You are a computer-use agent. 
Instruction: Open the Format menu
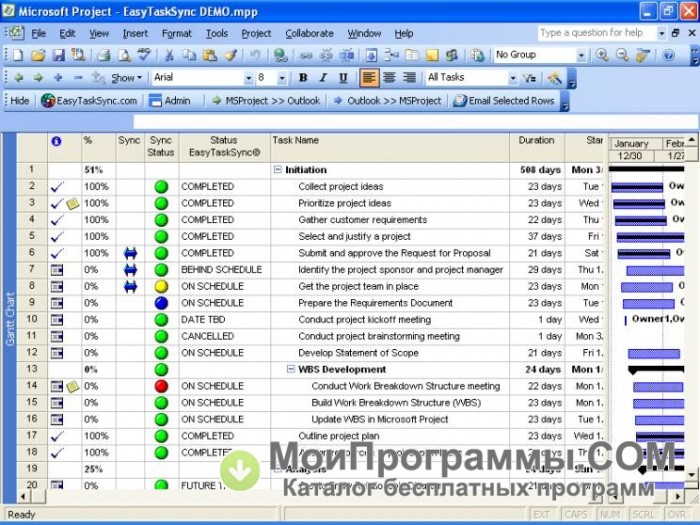click(x=176, y=33)
